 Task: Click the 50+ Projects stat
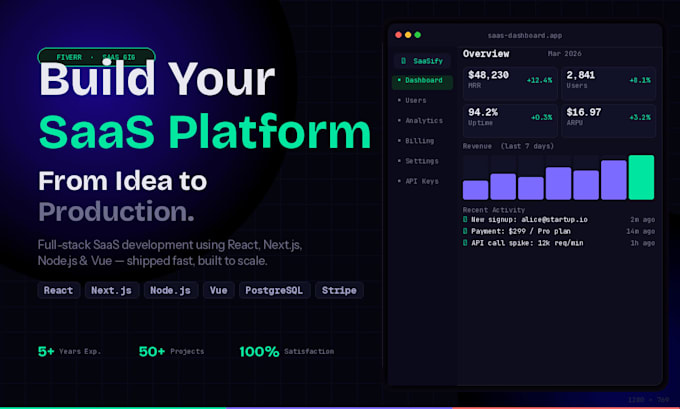pos(171,351)
